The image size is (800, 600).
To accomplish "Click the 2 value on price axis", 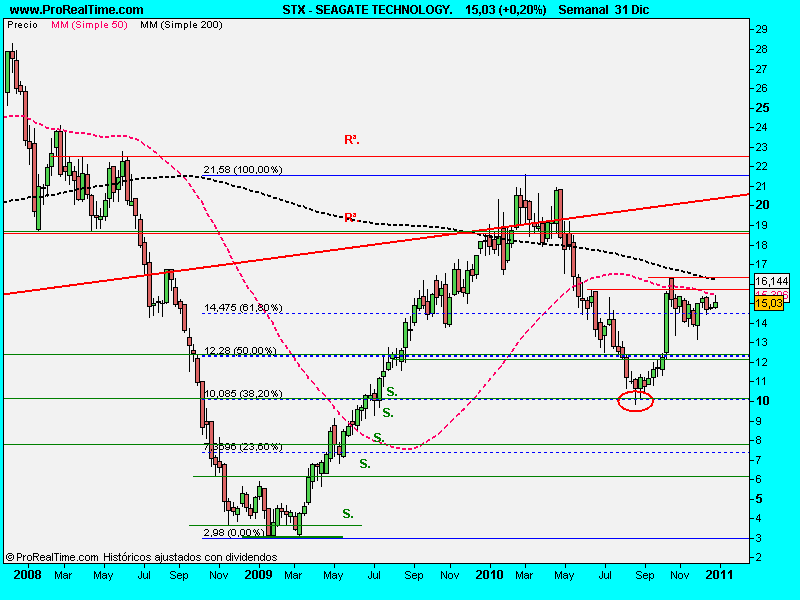I will (x=759, y=558).
